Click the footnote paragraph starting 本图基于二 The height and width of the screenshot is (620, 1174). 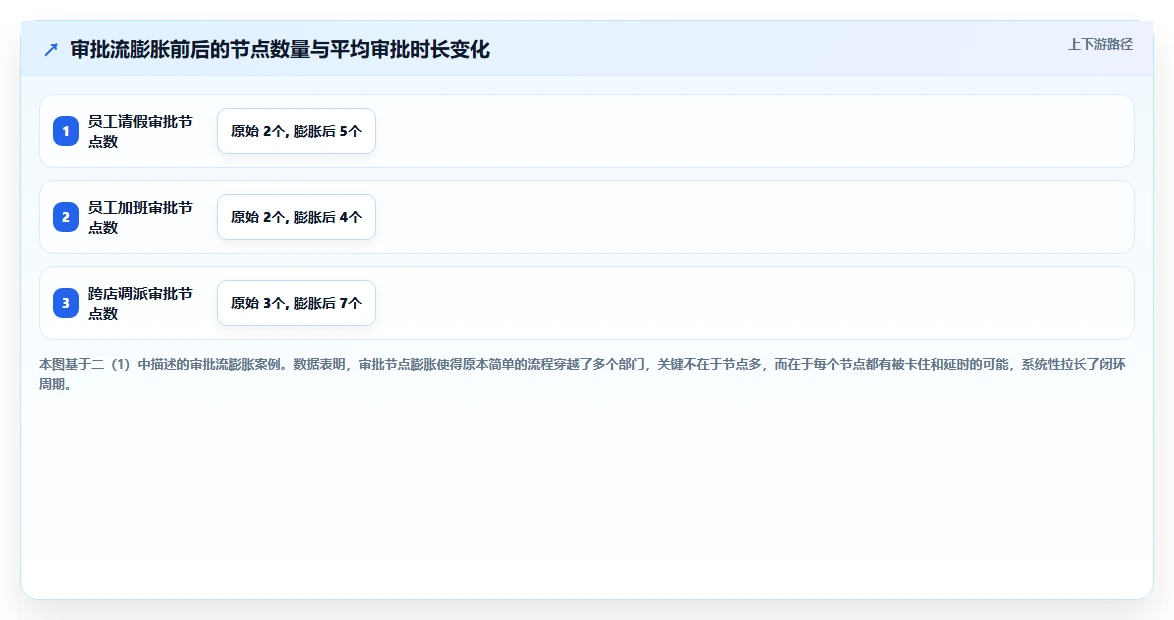pyautogui.click(x=583, y=374)
